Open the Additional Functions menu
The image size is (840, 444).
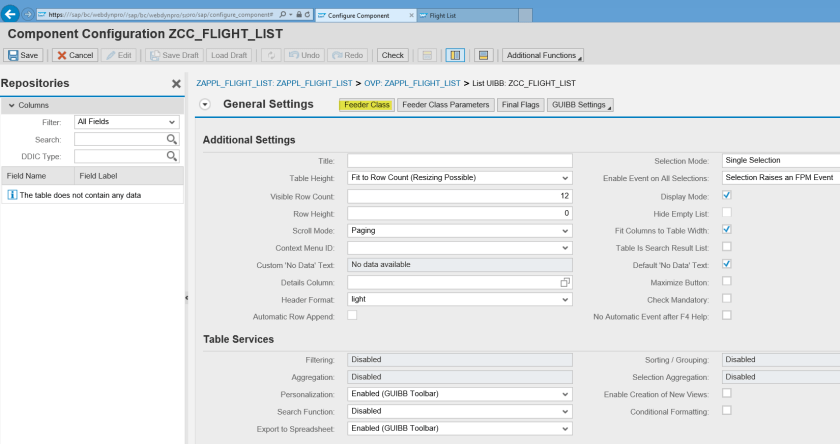click(543, 55)
